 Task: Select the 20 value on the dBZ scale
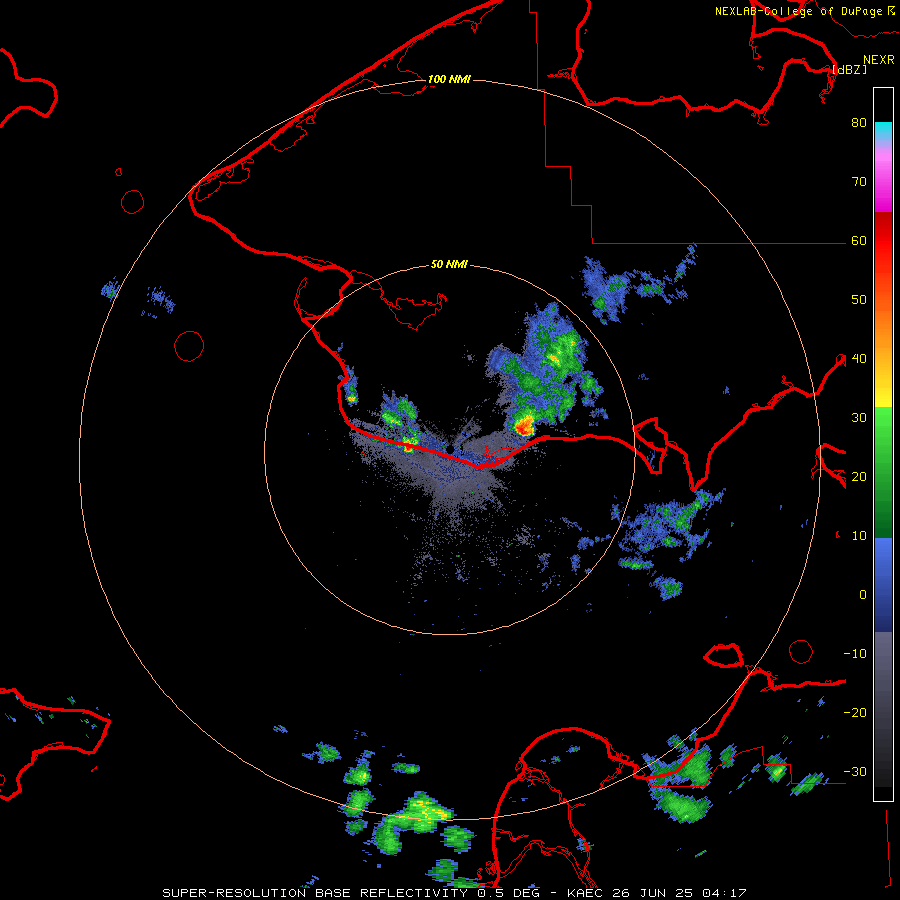(x=859, y=477)
